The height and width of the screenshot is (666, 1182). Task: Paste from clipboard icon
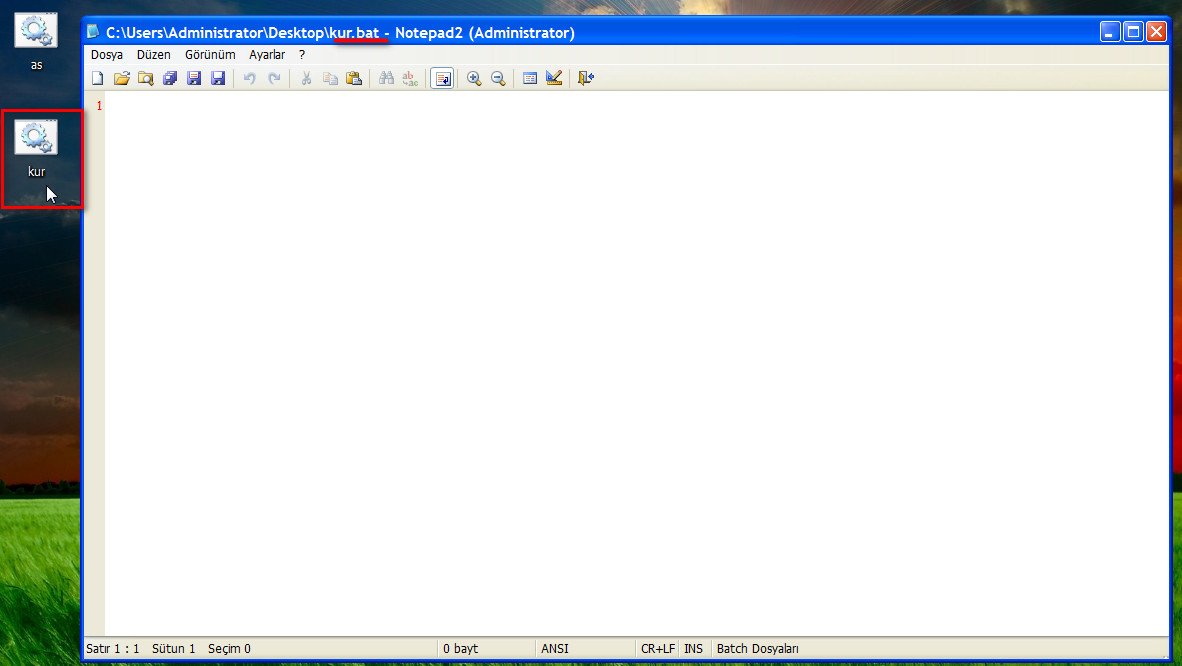click(354, 78)
